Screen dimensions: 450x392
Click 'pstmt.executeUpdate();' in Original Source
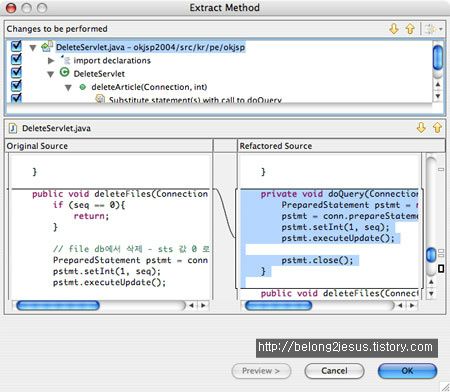pos(109,283)
